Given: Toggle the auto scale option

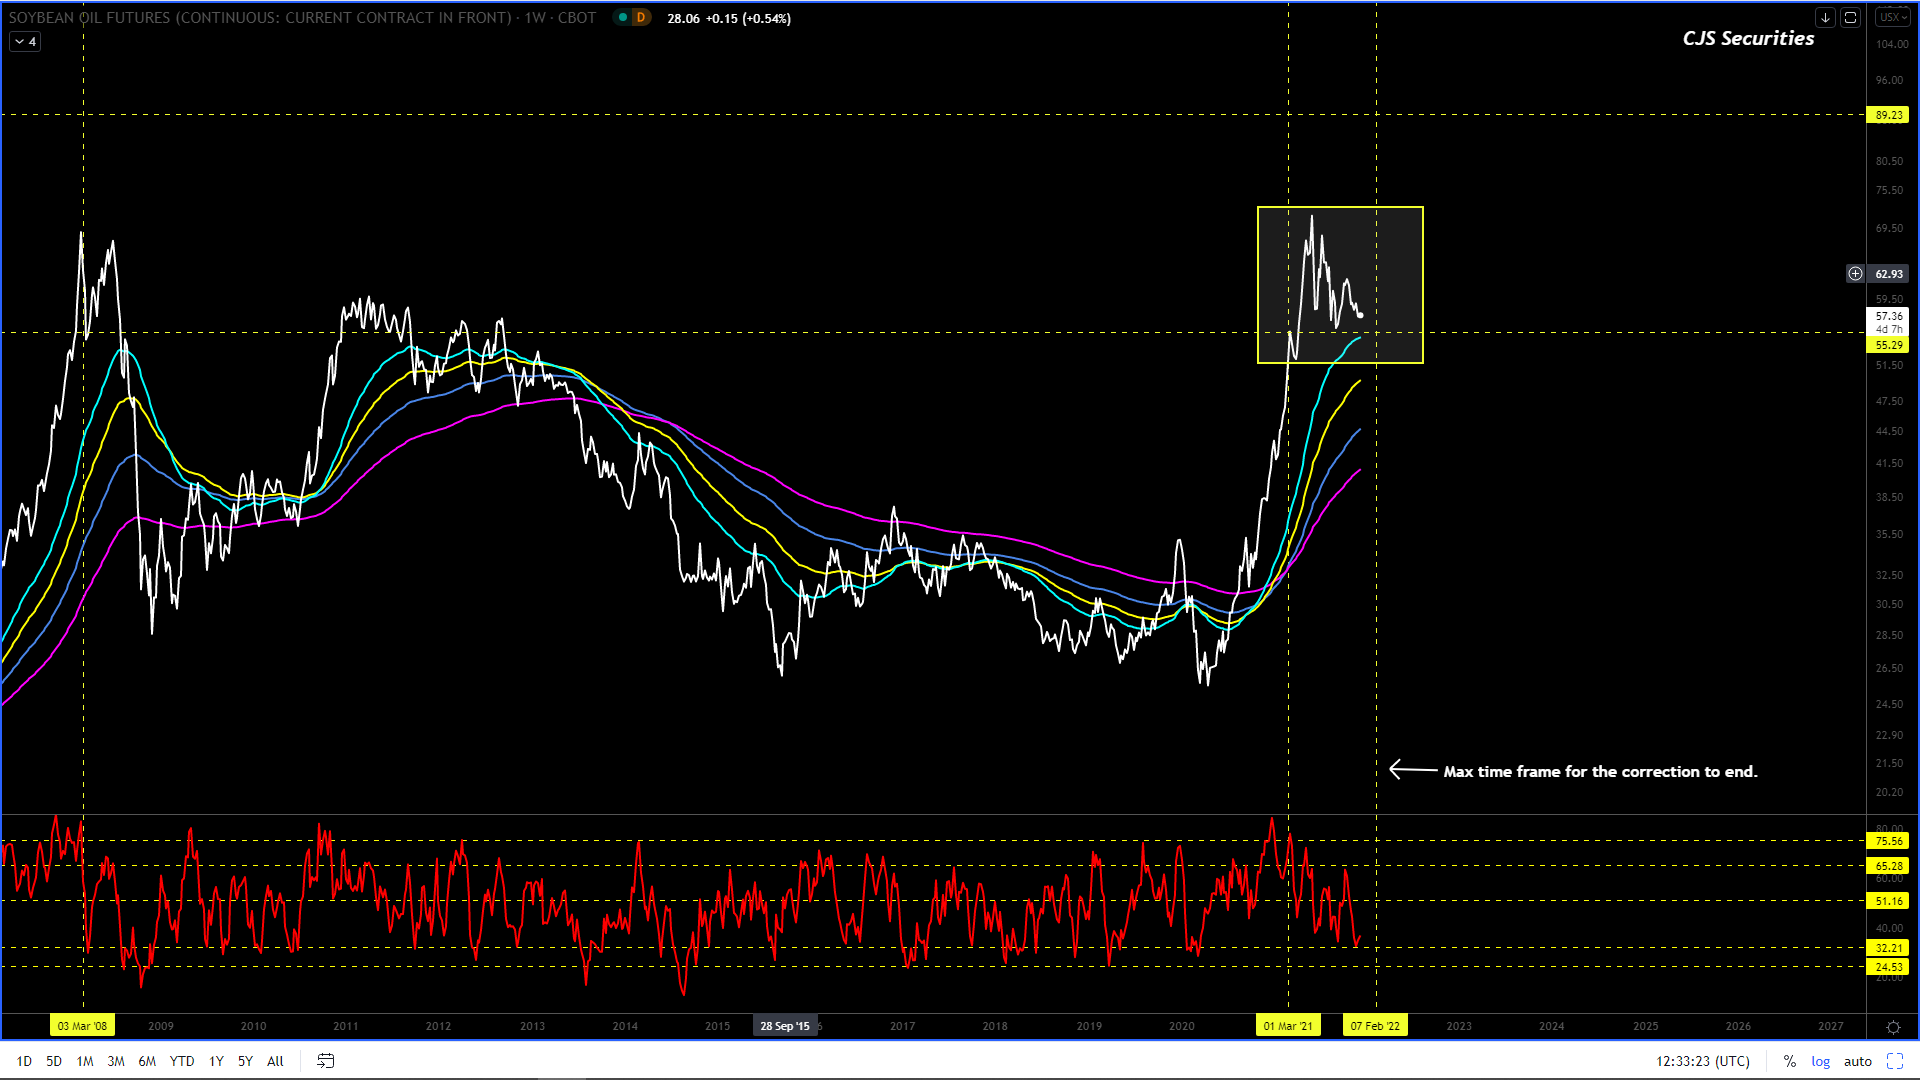Looking at the screenshot, I should 1857,1061.
